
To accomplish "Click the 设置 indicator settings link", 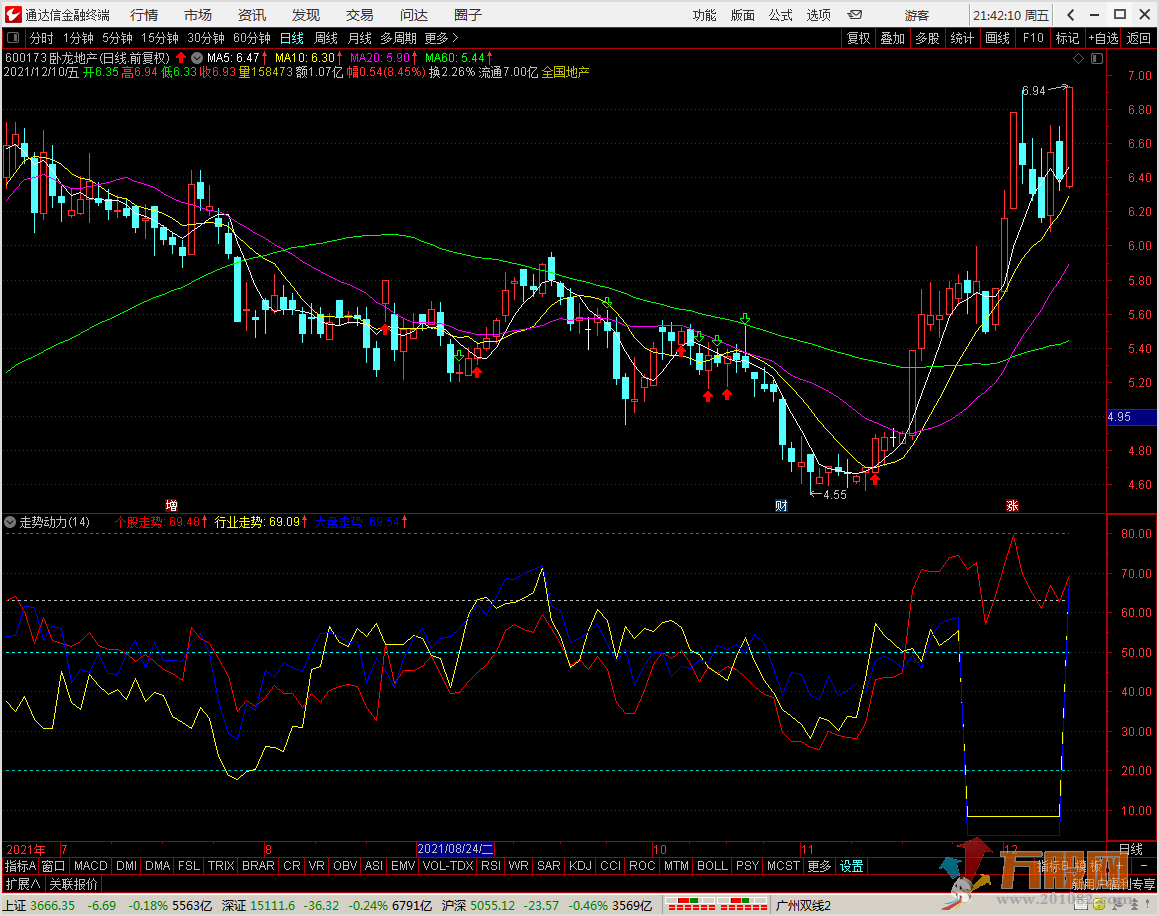I will 851,866.
